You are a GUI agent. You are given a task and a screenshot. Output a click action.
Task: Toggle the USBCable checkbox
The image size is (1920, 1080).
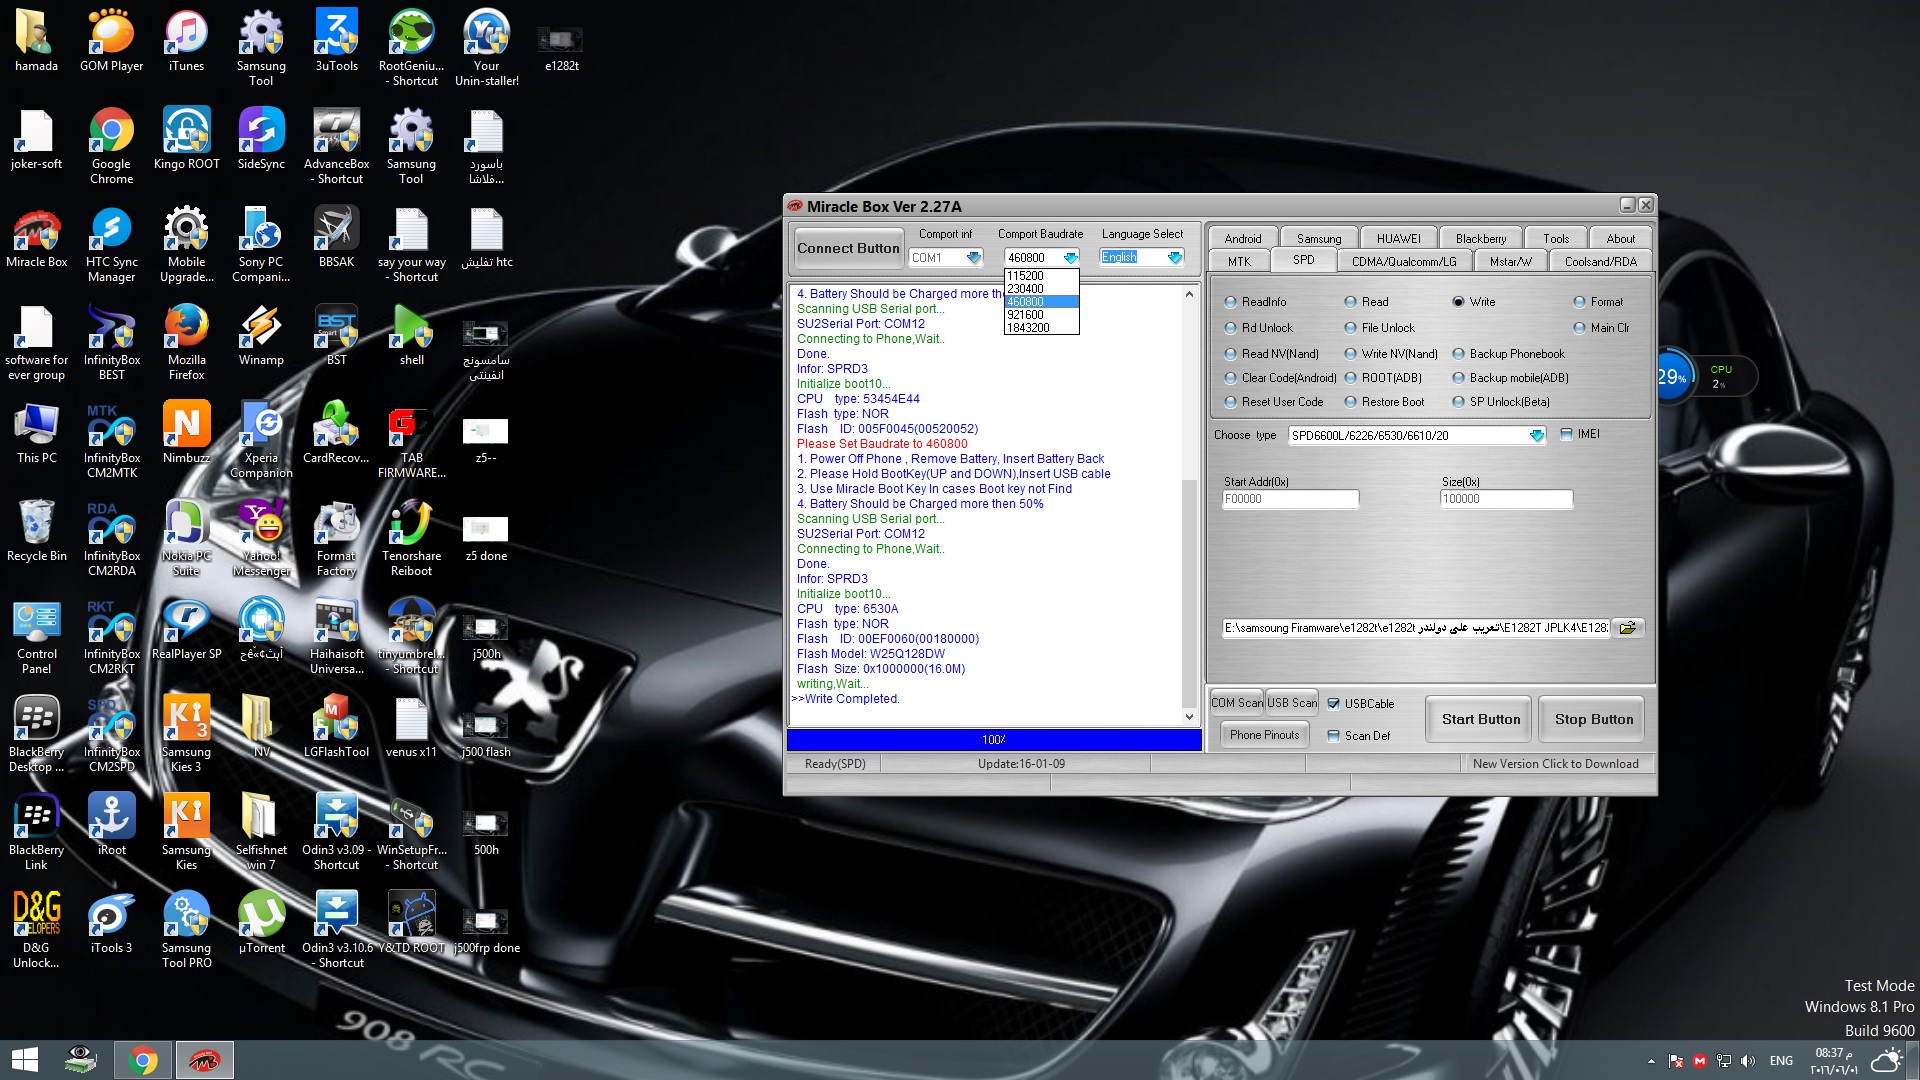tap(1334, 704)
